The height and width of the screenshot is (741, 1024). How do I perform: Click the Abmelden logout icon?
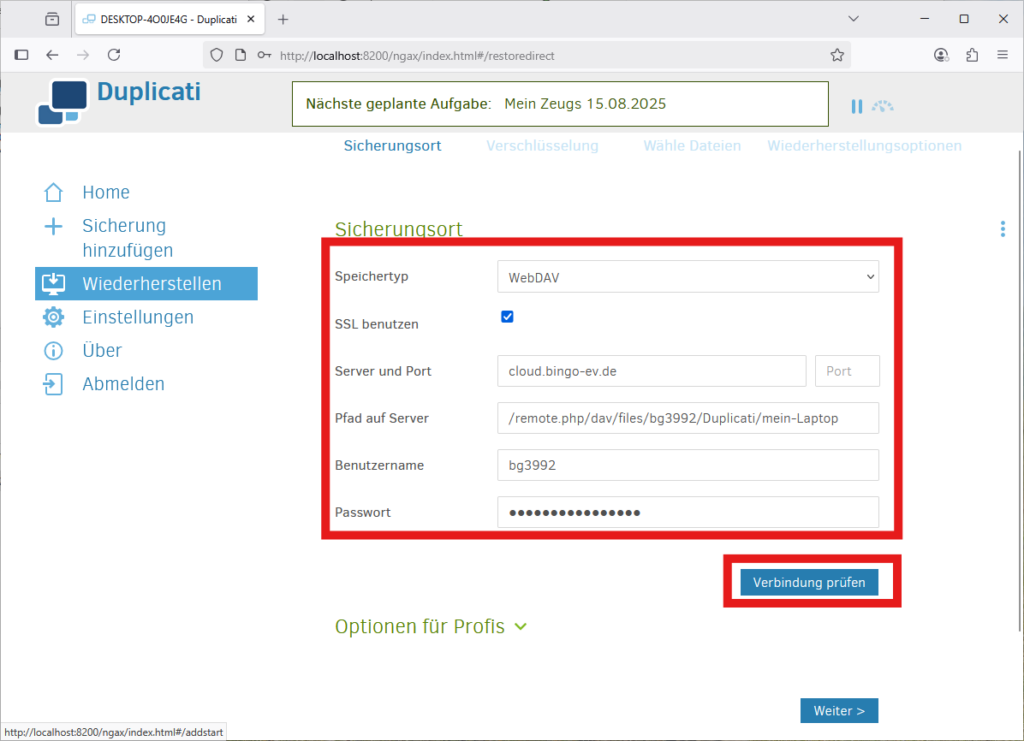[x=54, y=384]
